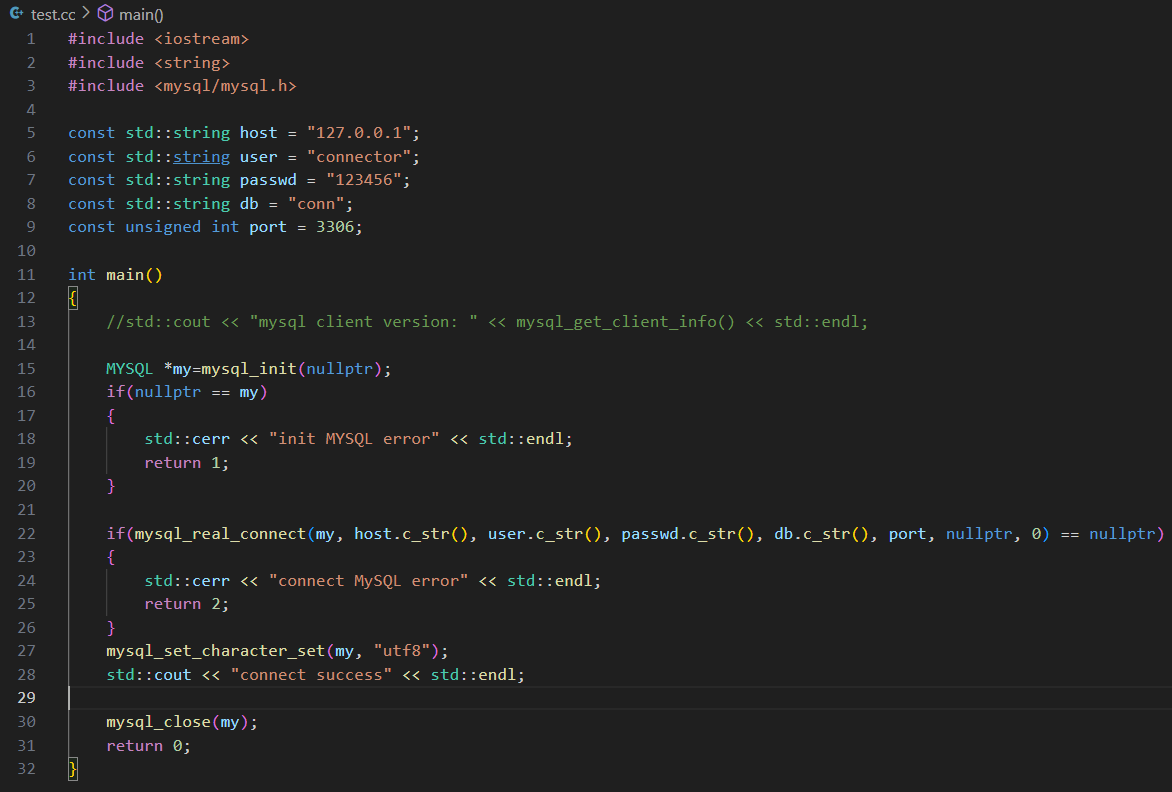Click the cube symbol icon beside main()
This screenshot has width=1172, height=792.
pos(105,13)
